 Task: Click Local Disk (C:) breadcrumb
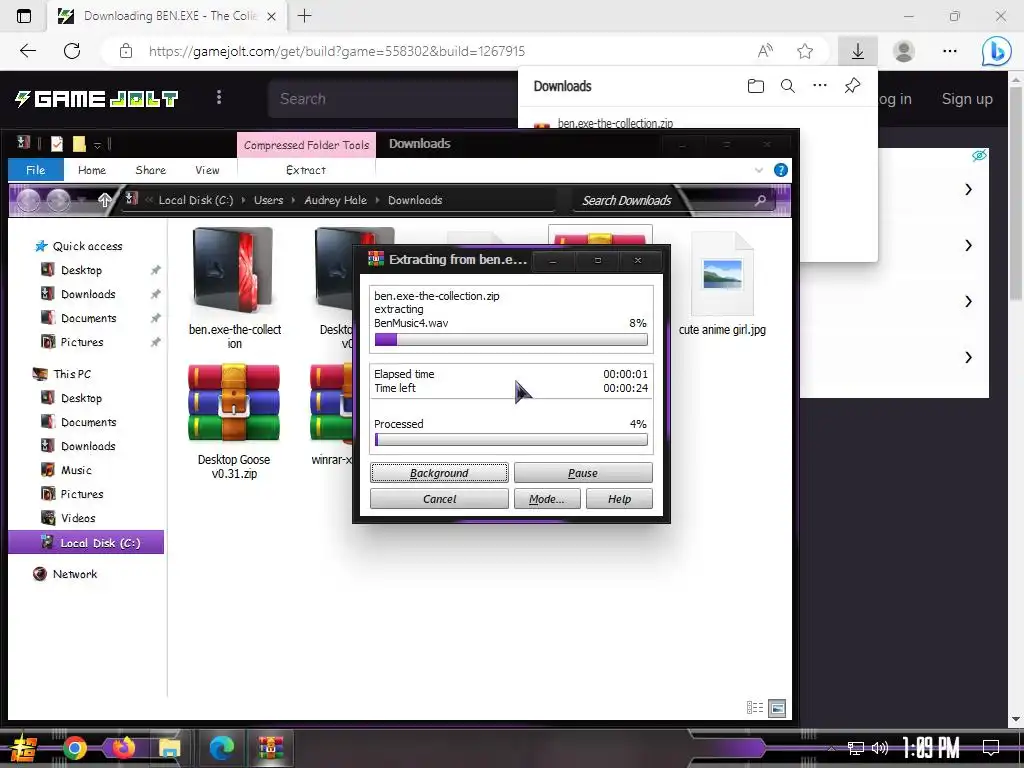tap(196, 200)
